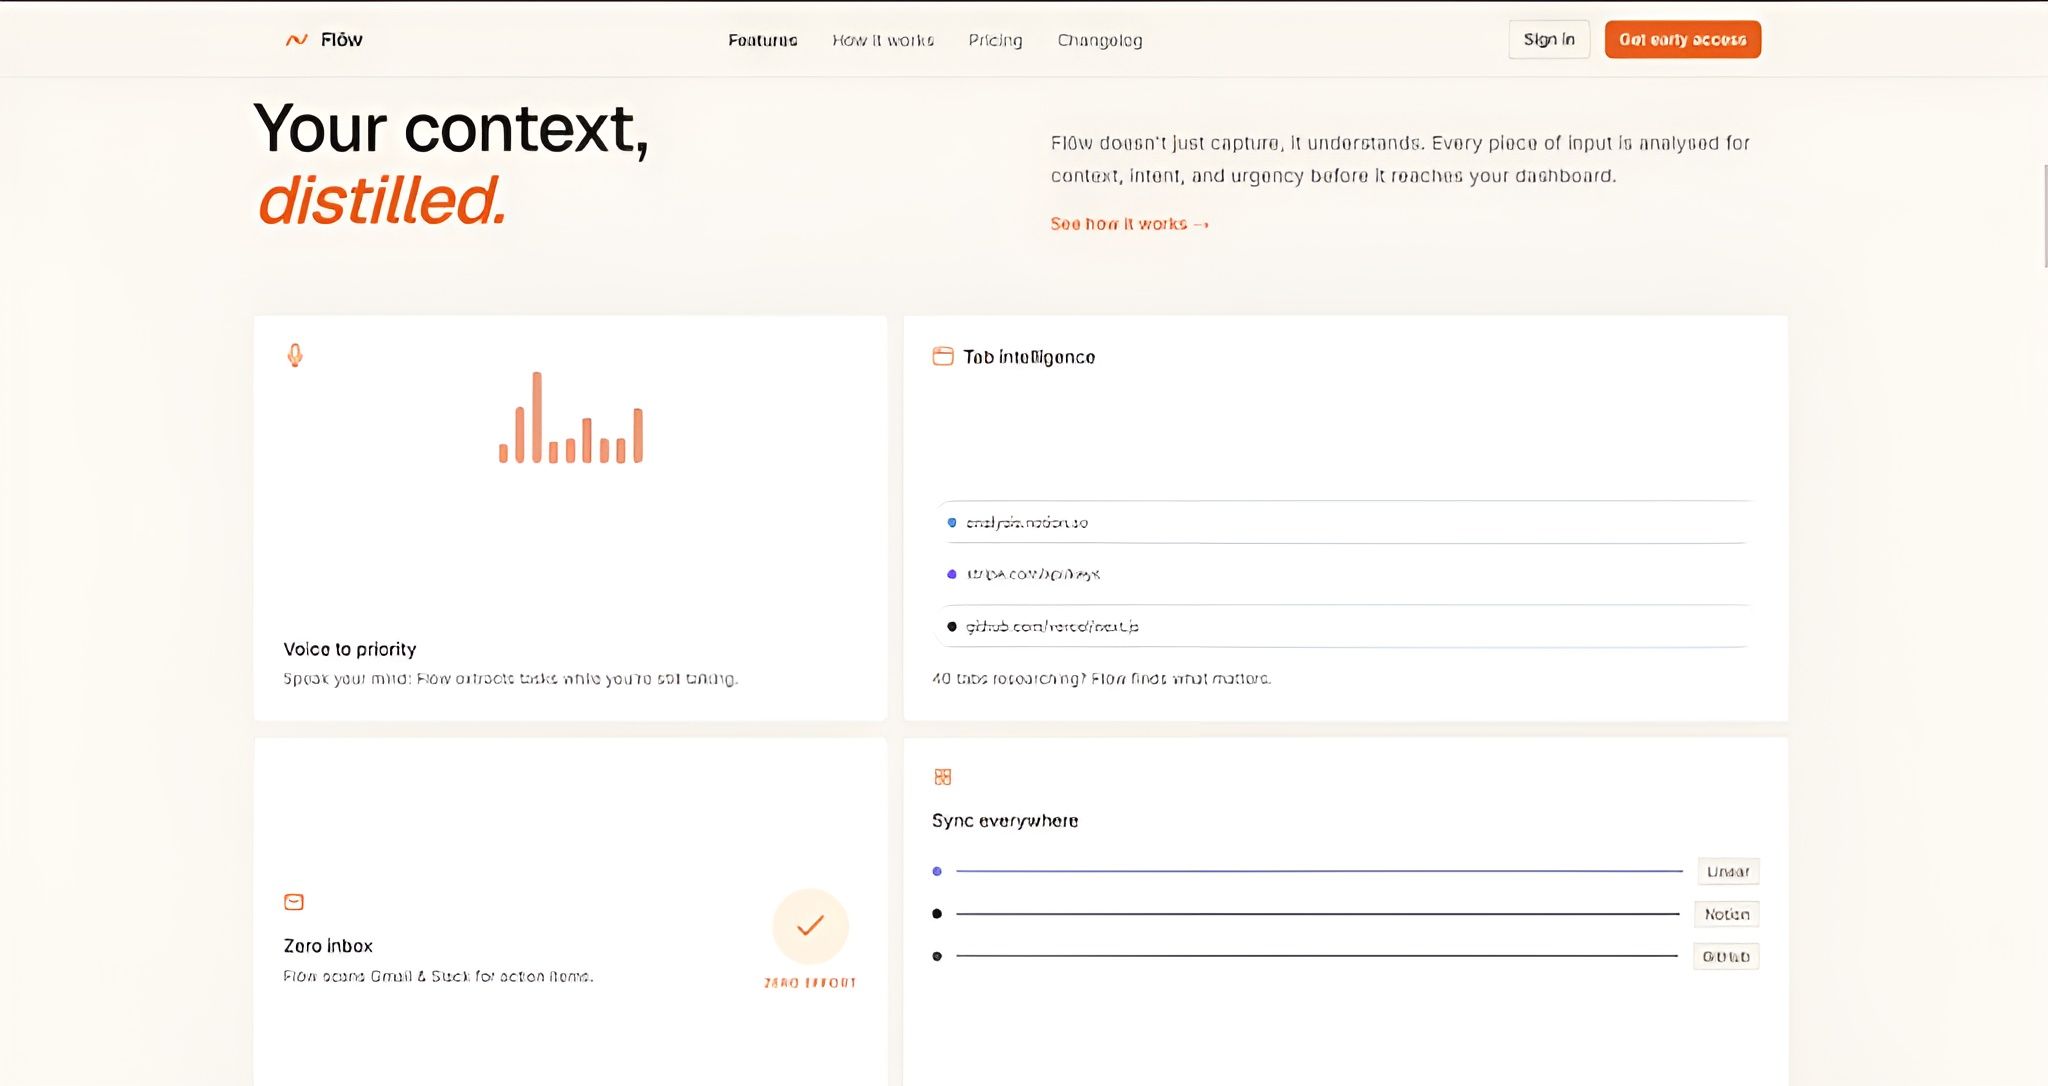Click the Zero inbox heading
The image size is (2048, 1086).
tap(328, 946)
